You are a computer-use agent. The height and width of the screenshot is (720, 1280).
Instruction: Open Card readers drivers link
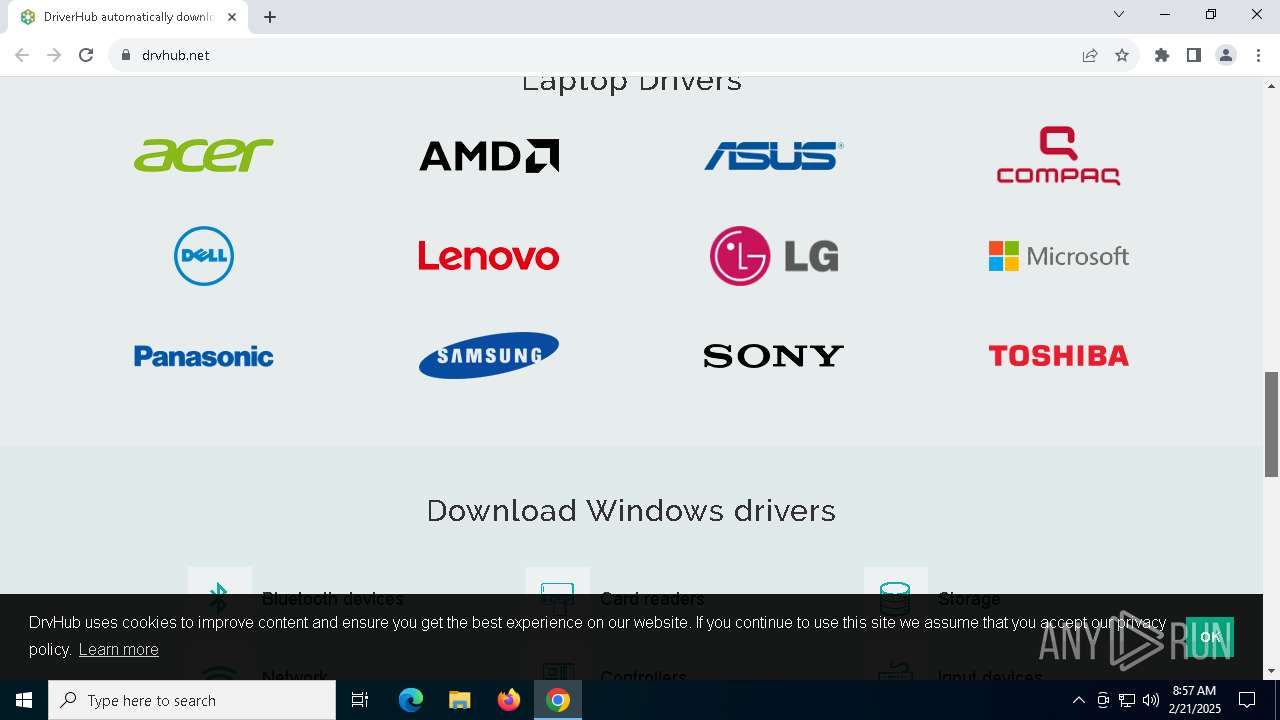(652, 598)
